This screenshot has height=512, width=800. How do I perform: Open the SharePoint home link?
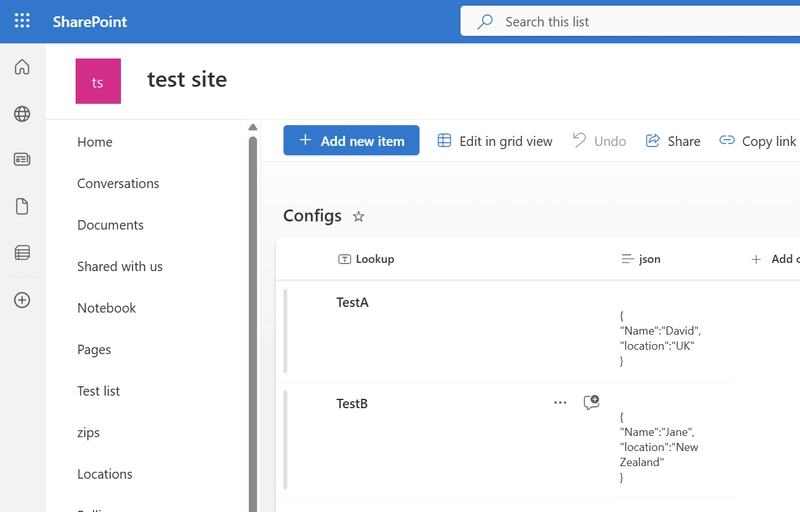tap(90, 21)
